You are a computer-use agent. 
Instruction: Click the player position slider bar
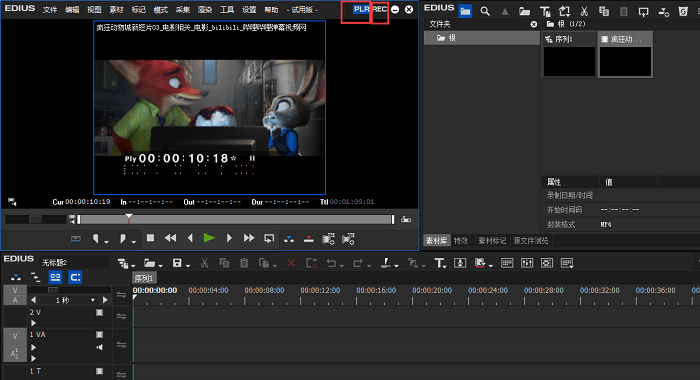point(236,219)
